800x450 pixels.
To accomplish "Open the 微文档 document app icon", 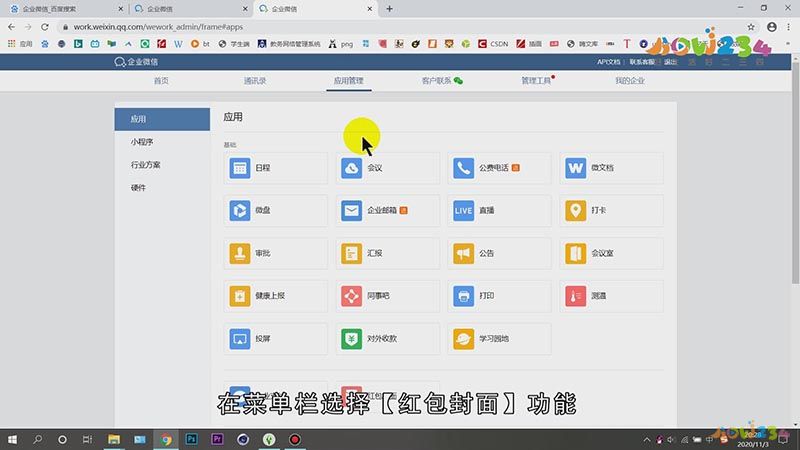I will tap(576, 168).
